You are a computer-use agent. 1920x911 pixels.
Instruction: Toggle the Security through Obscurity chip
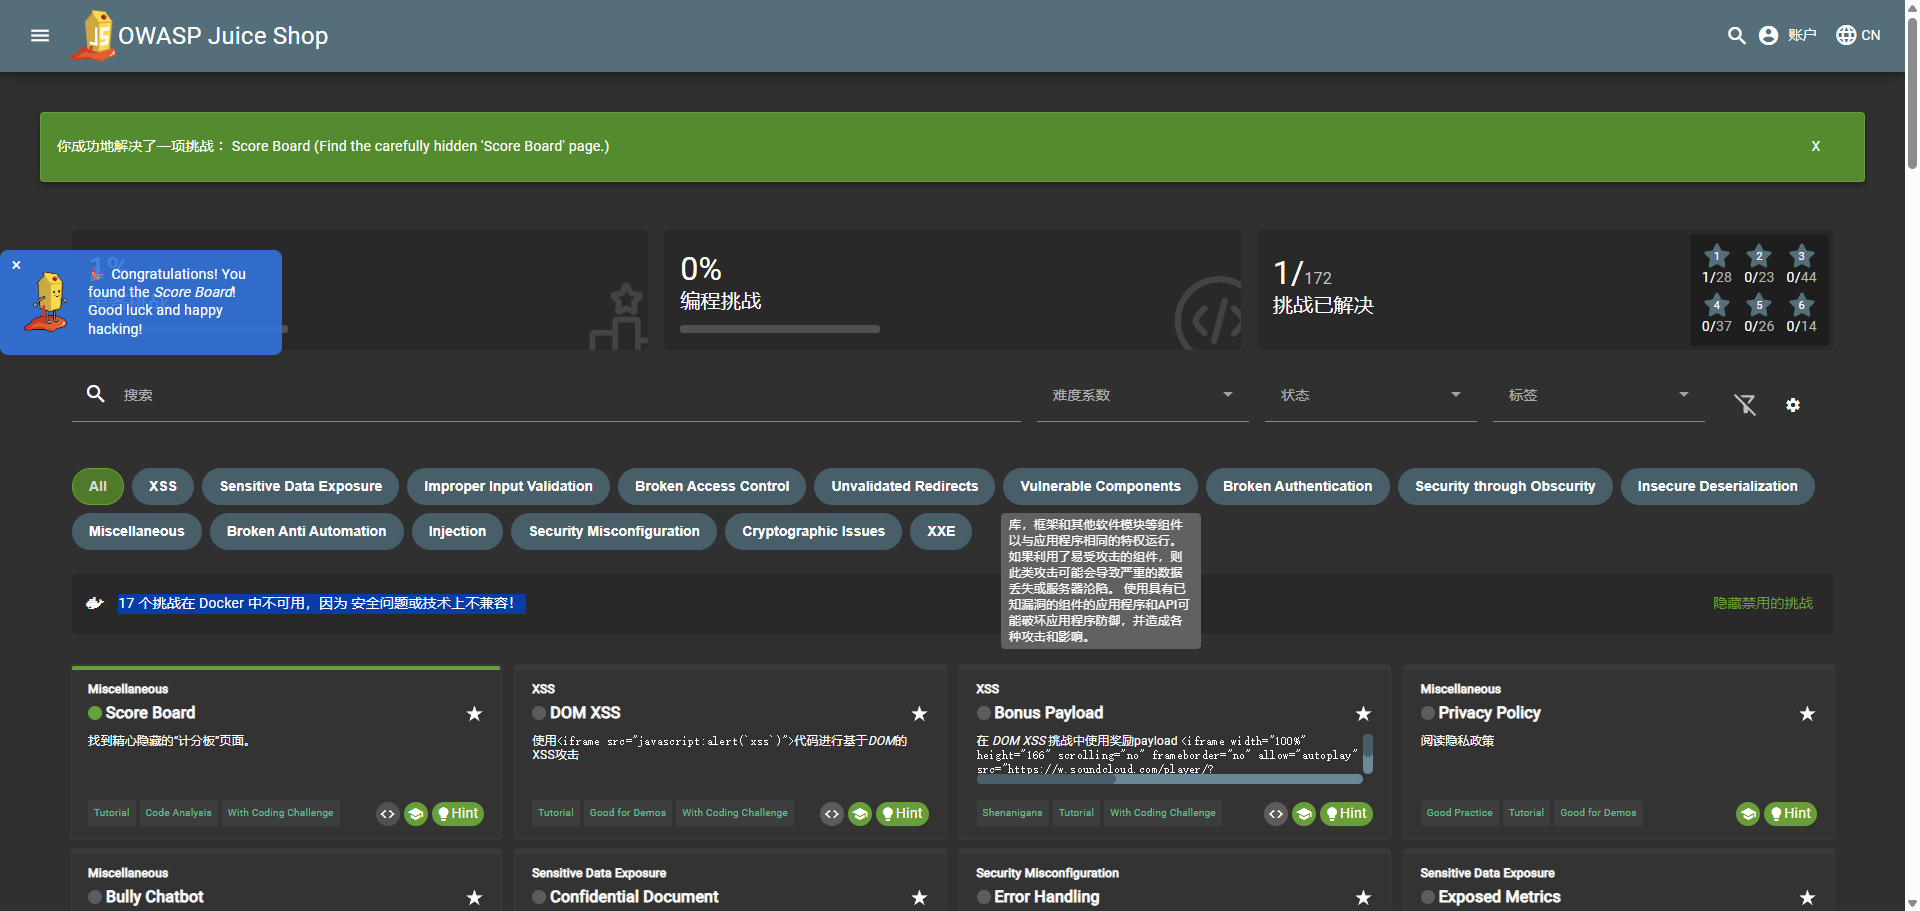[1505, 487]
